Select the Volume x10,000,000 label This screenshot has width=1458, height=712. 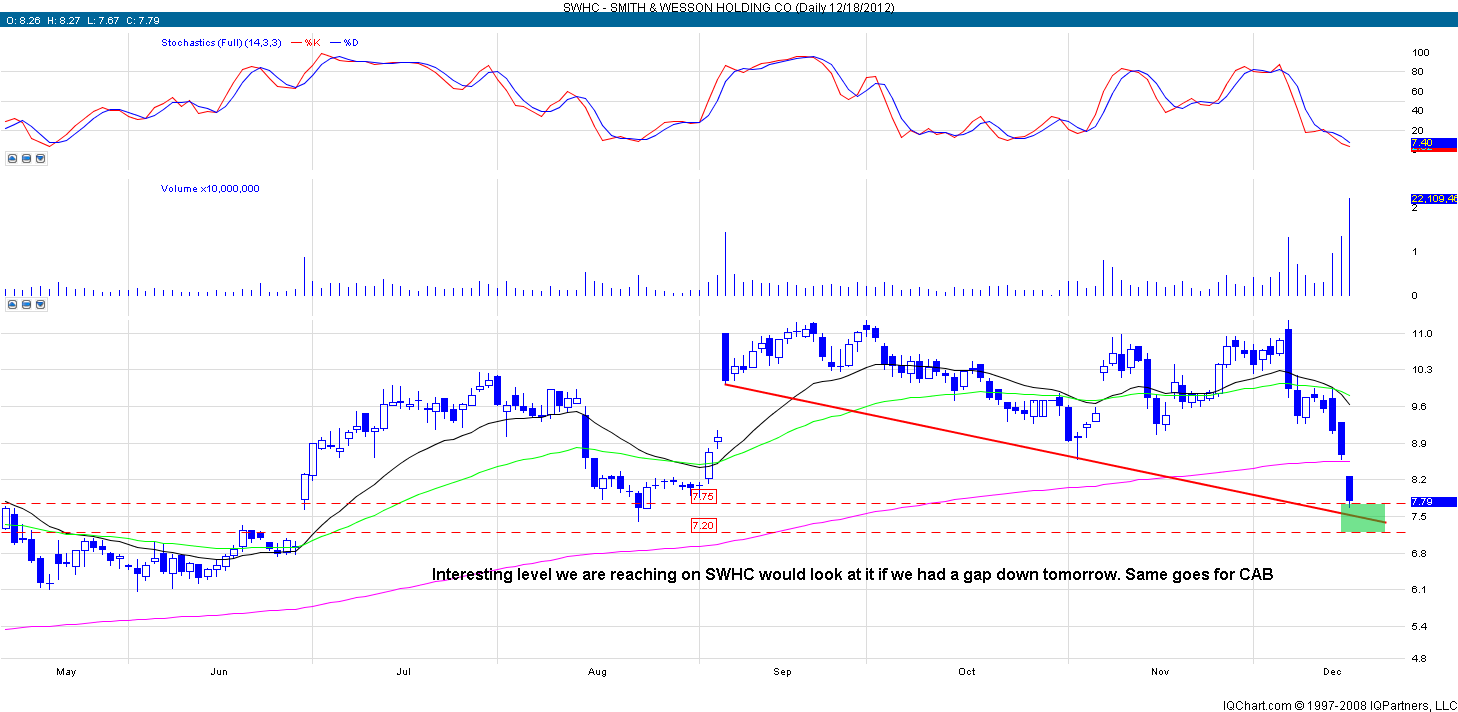210,188
